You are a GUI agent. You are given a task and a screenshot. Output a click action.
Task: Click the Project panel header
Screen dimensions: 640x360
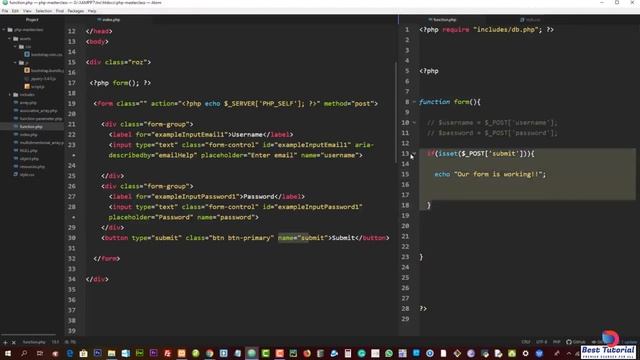[x=32, y=20]
